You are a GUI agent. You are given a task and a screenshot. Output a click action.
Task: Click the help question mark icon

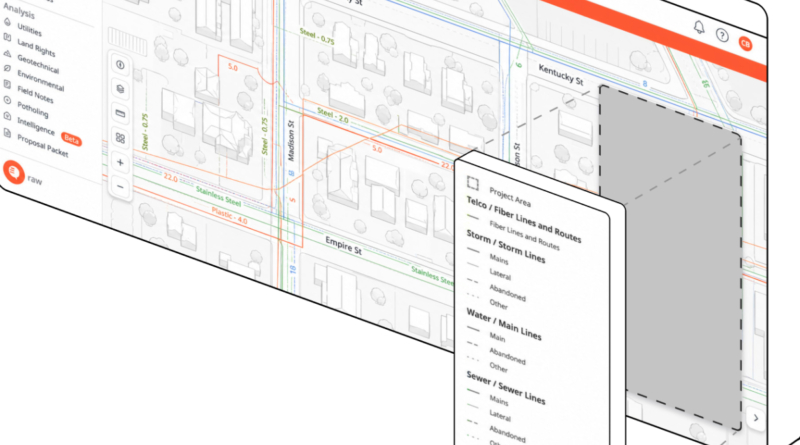[722, 35]
